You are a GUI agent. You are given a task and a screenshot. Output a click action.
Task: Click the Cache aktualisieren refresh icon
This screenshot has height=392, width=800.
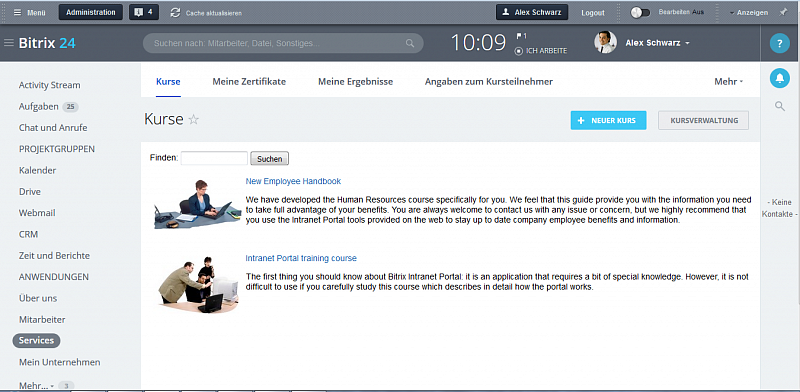(x=176, y=13)
